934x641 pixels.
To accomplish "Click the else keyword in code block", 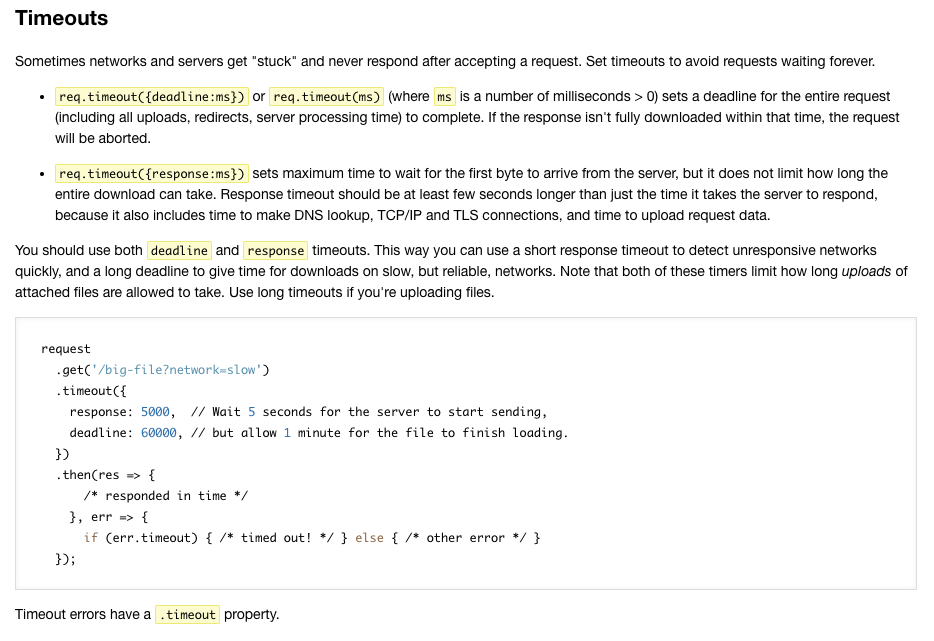I will coord(369,538).
